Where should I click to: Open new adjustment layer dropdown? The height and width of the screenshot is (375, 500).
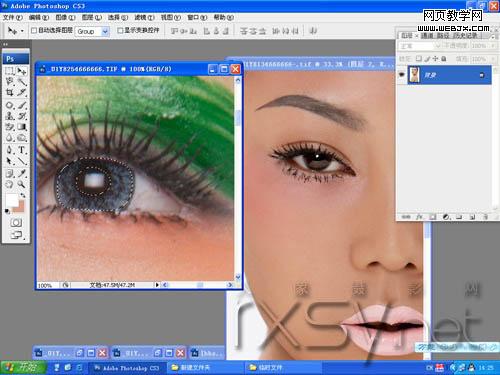446,217
